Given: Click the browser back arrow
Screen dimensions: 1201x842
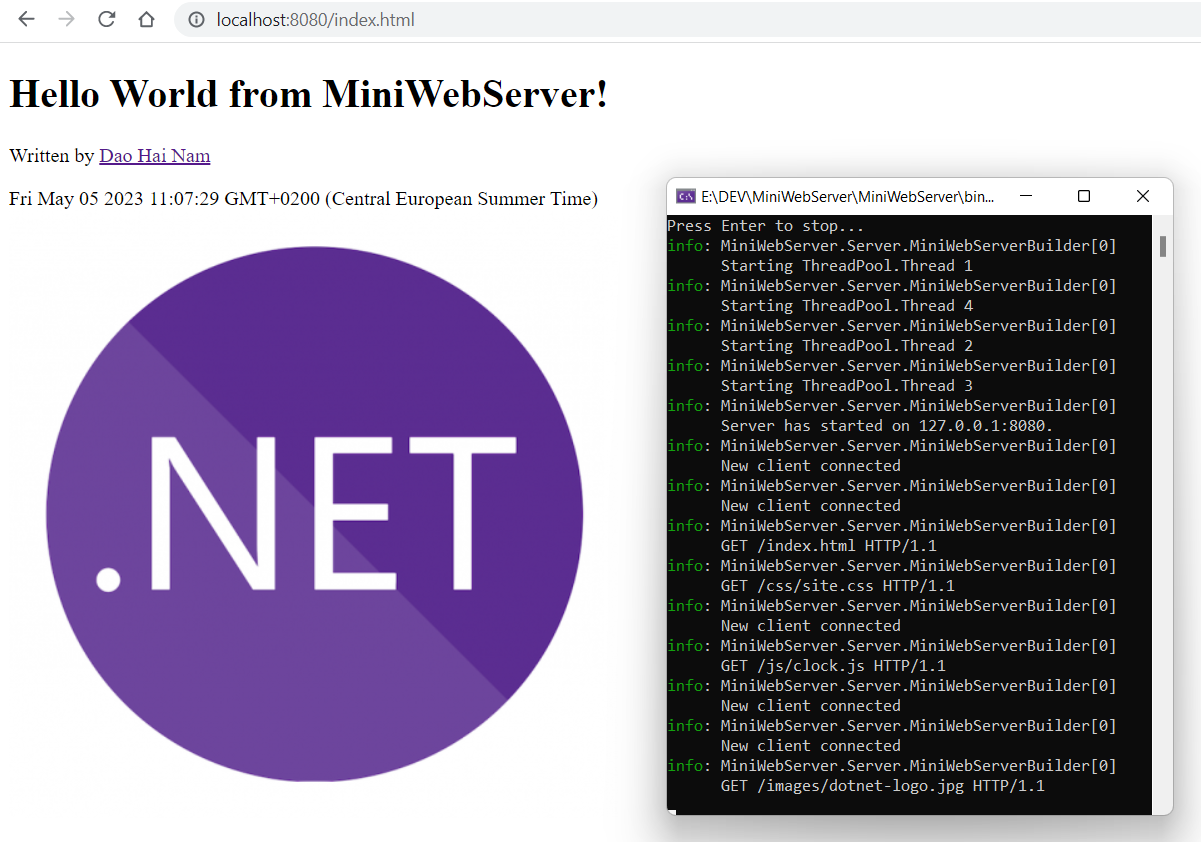Looking at the screenshot, I should coord(26,20).
